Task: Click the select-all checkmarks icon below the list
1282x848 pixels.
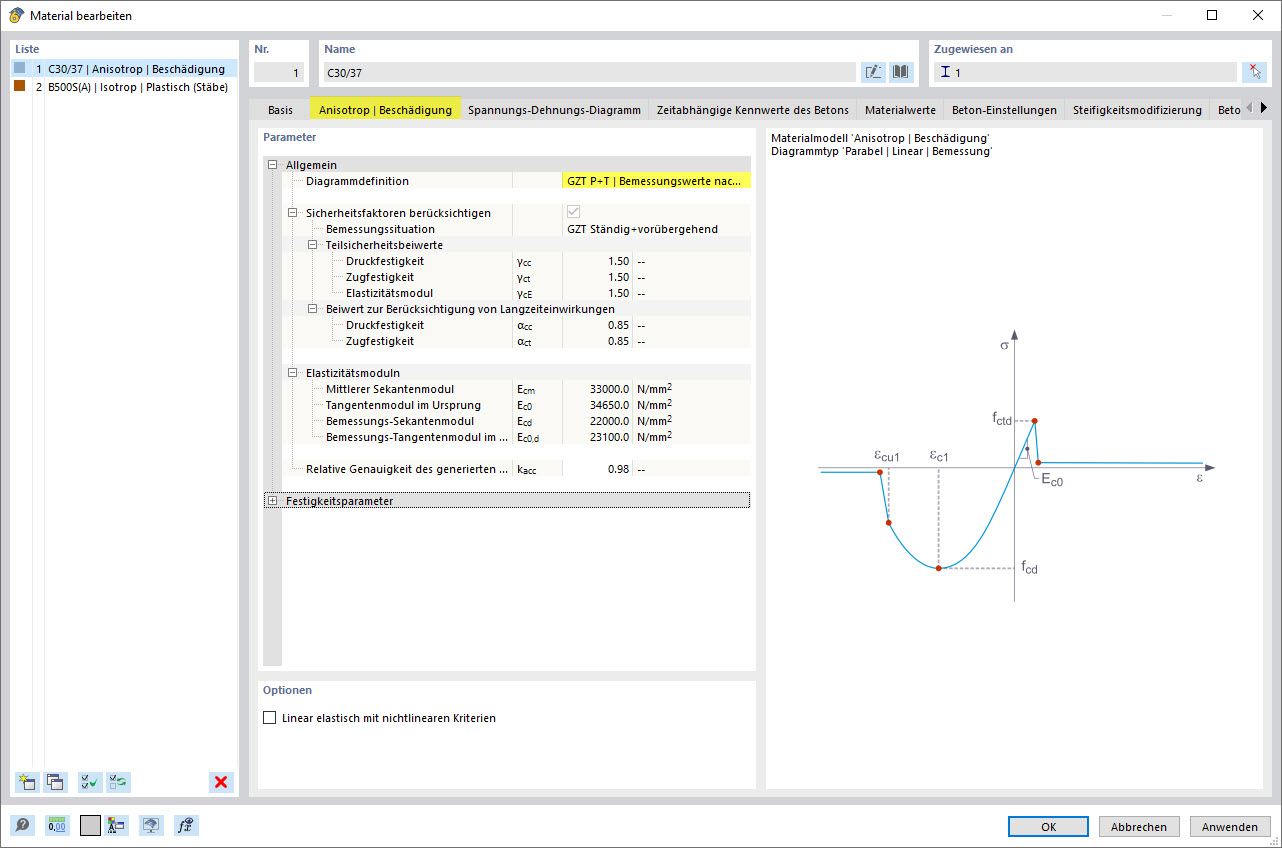Action: click(x=89, y=782)
